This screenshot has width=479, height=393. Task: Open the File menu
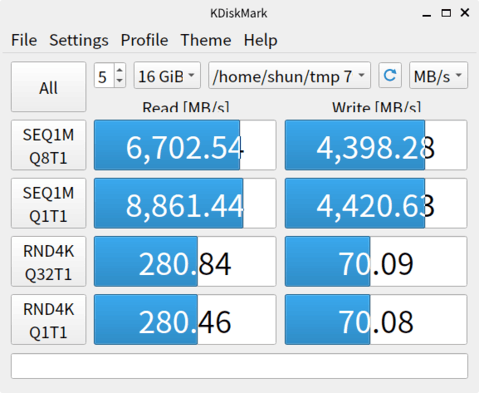coord(24,40)
